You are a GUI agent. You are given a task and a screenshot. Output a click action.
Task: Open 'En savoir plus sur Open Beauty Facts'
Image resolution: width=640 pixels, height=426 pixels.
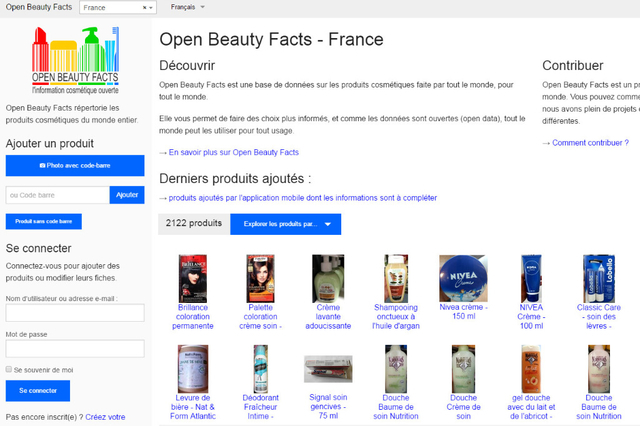[233, 152]
